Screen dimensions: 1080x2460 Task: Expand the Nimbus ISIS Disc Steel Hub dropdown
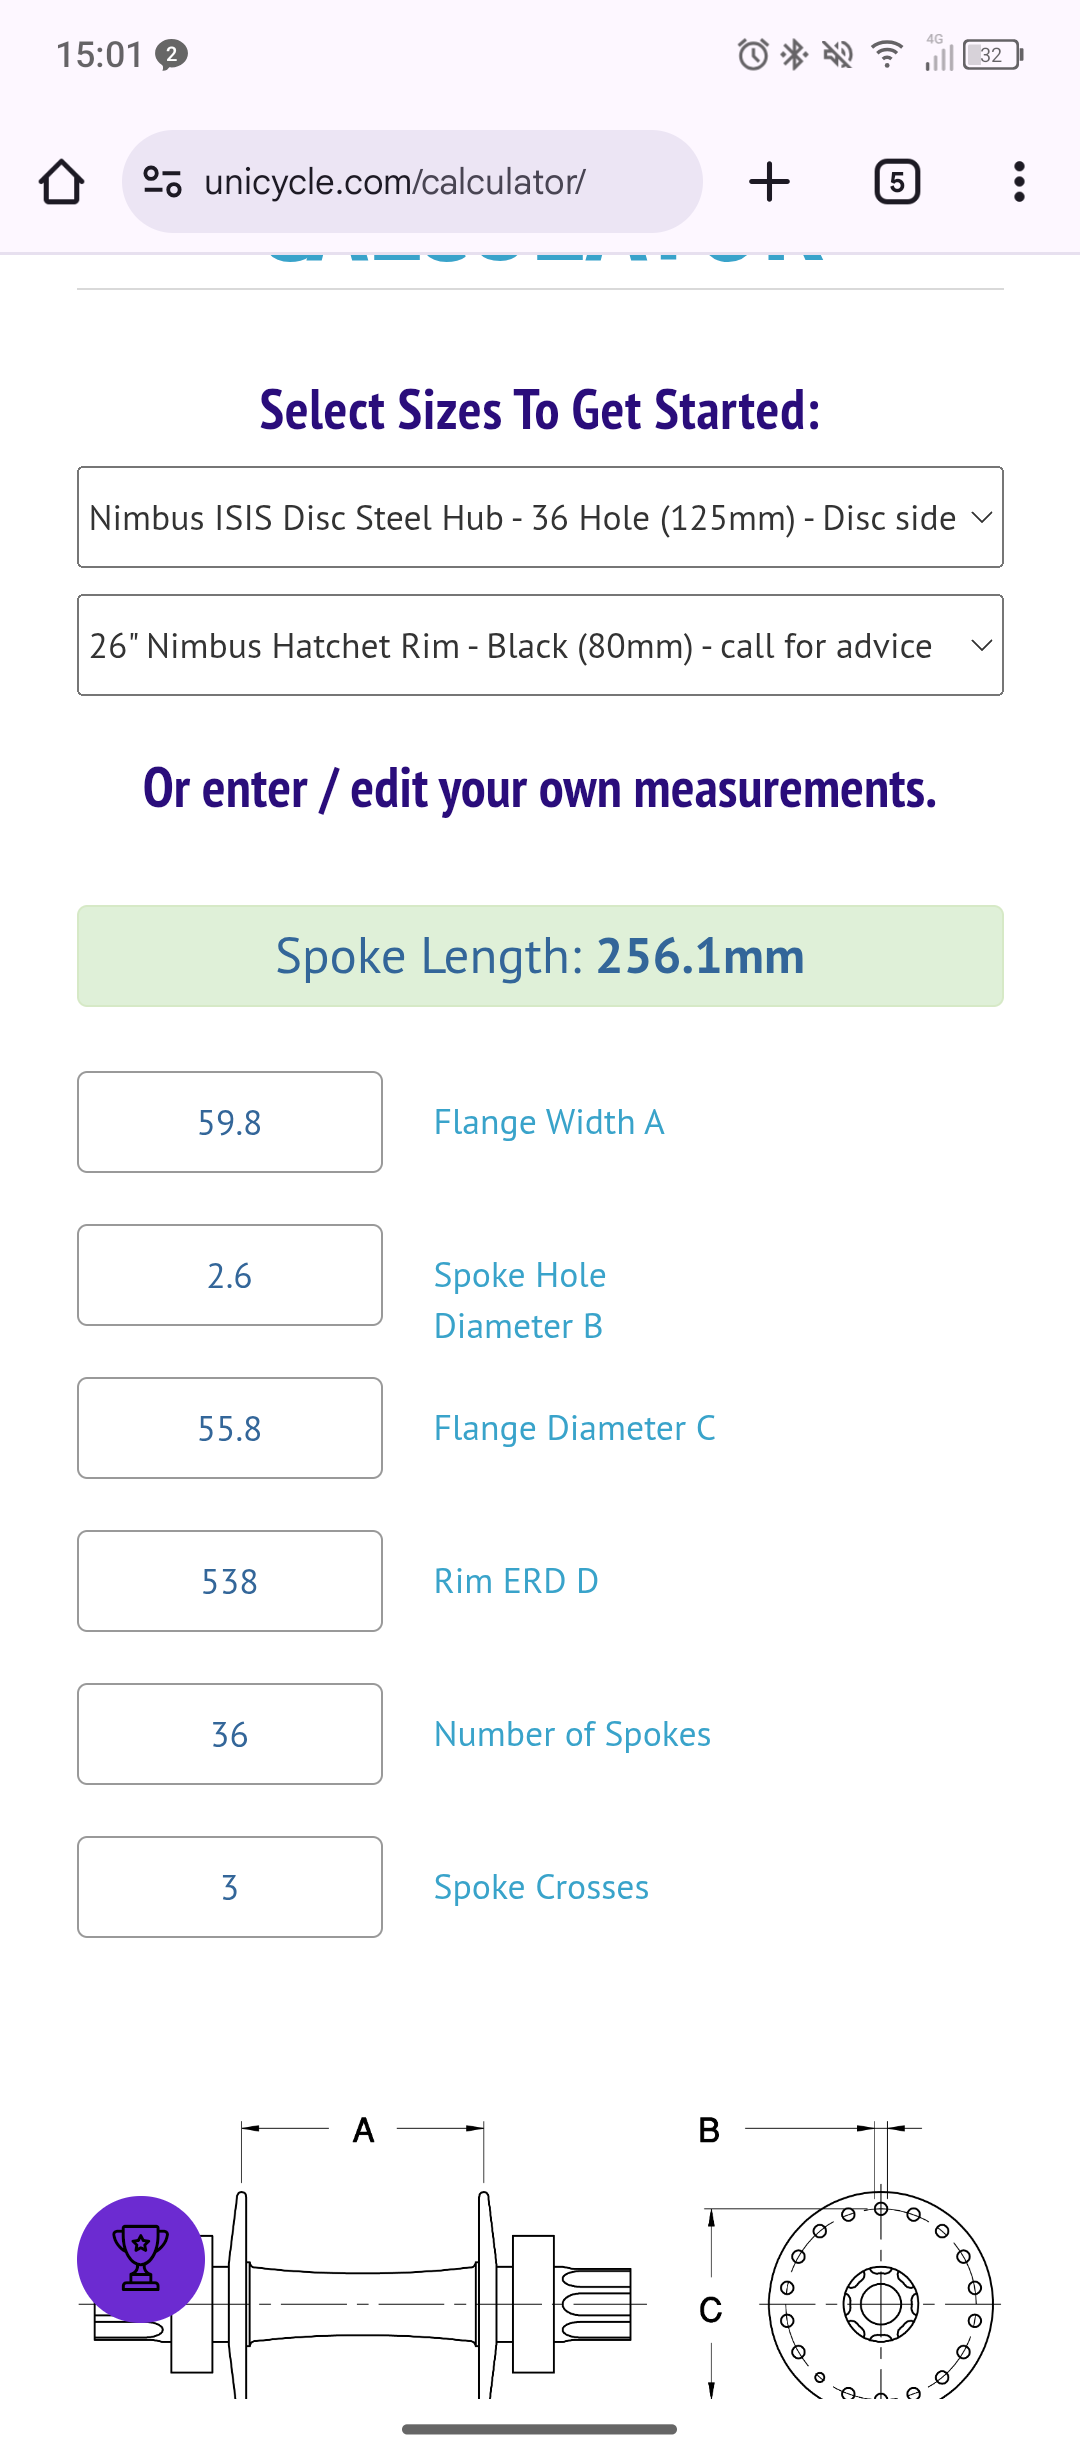point(540,517)
